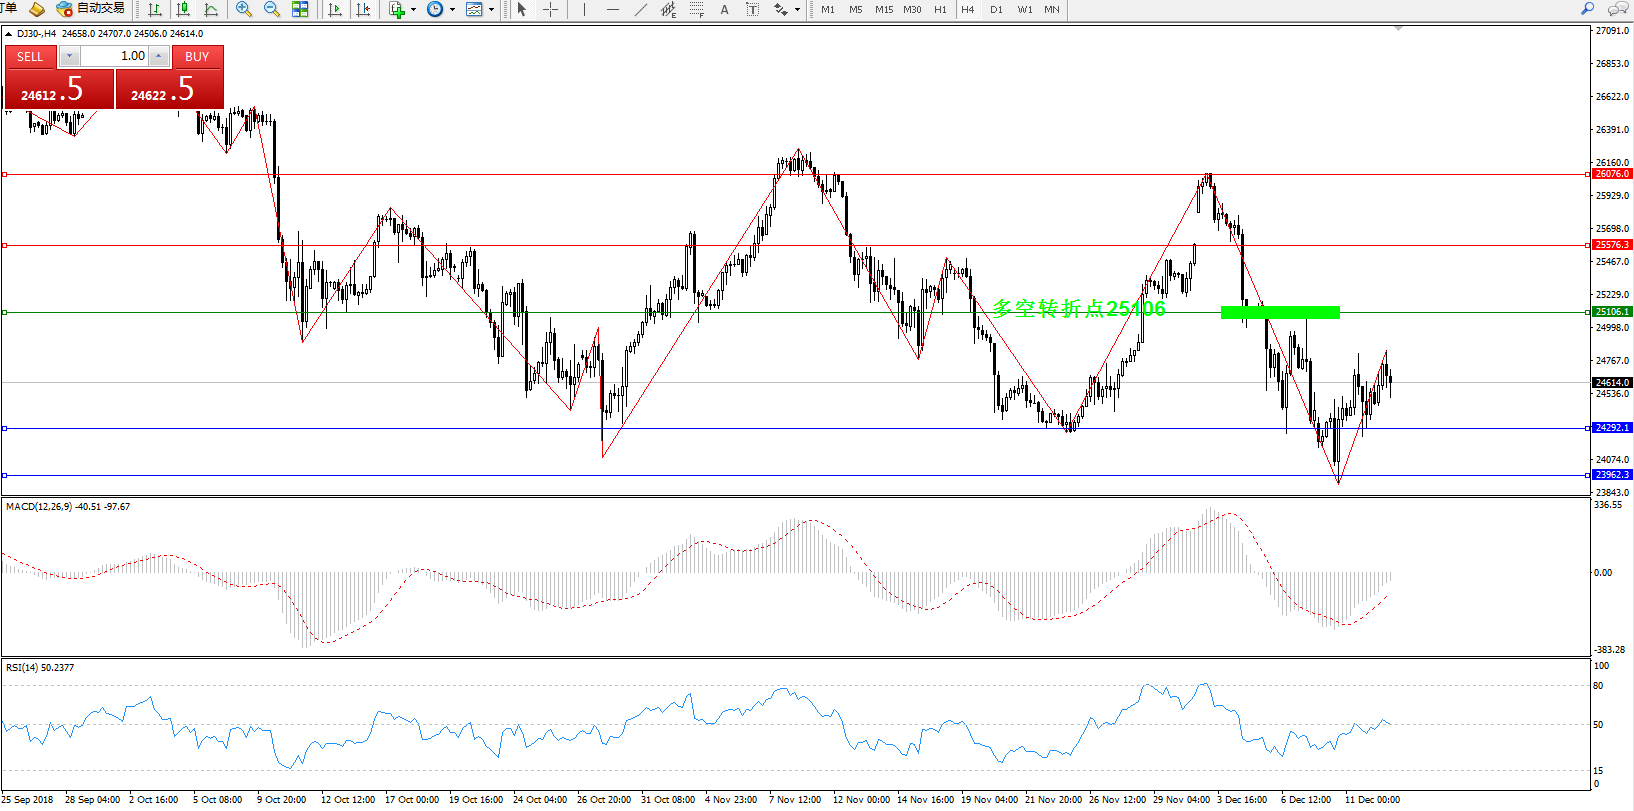Expand the periodicity clock dropdown arrow

click(452, 9)
